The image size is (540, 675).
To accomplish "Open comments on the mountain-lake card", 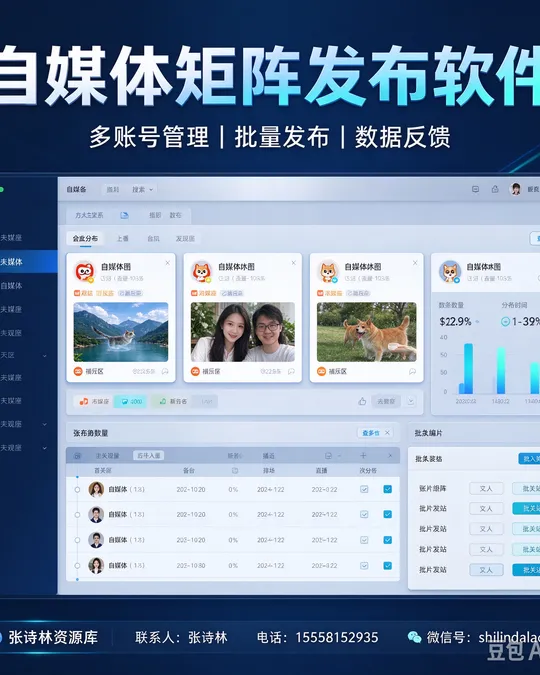I will (x=165, y=371).
